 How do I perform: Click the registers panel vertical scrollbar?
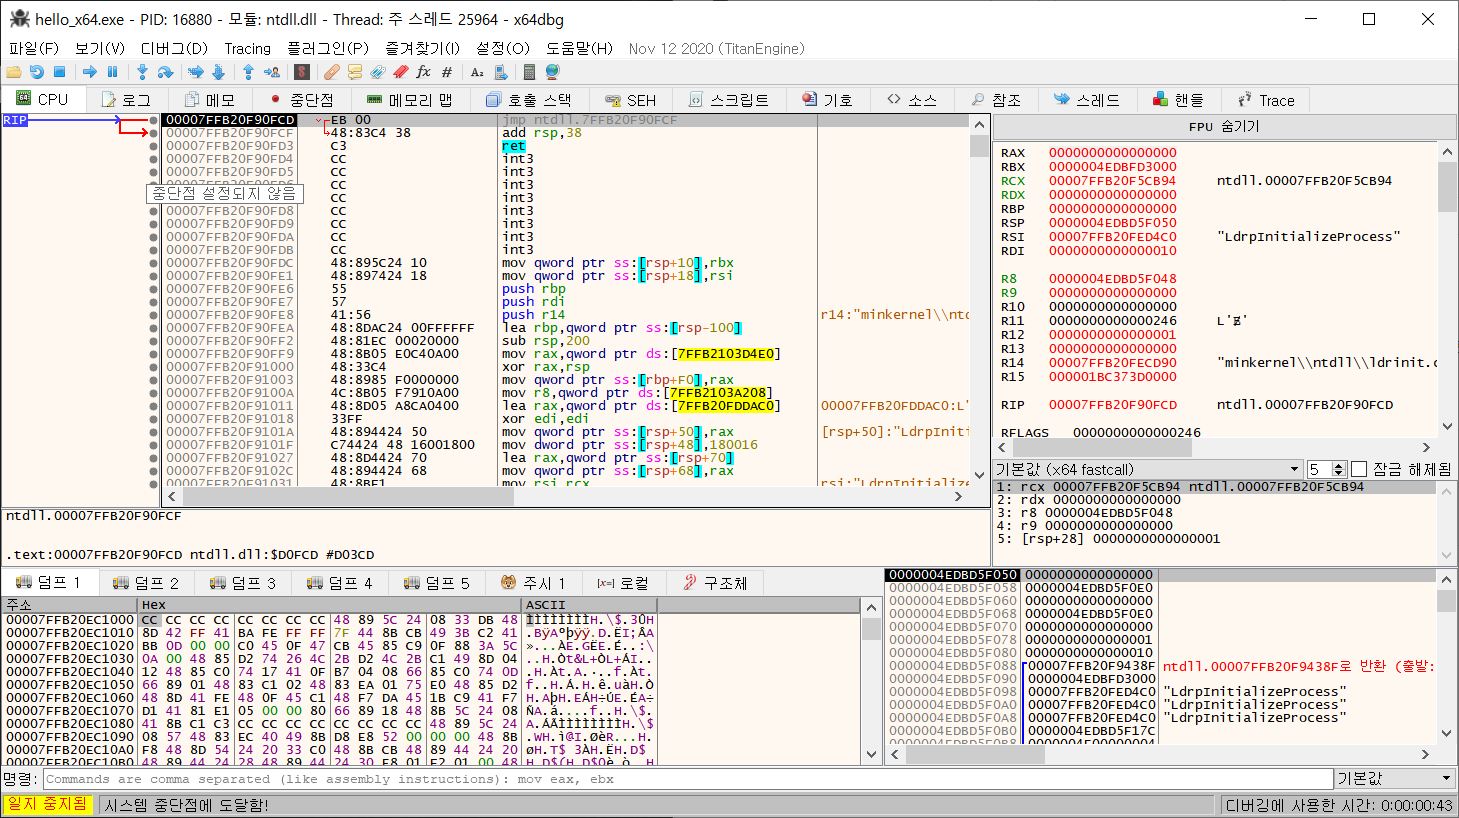click(1447, 290)
